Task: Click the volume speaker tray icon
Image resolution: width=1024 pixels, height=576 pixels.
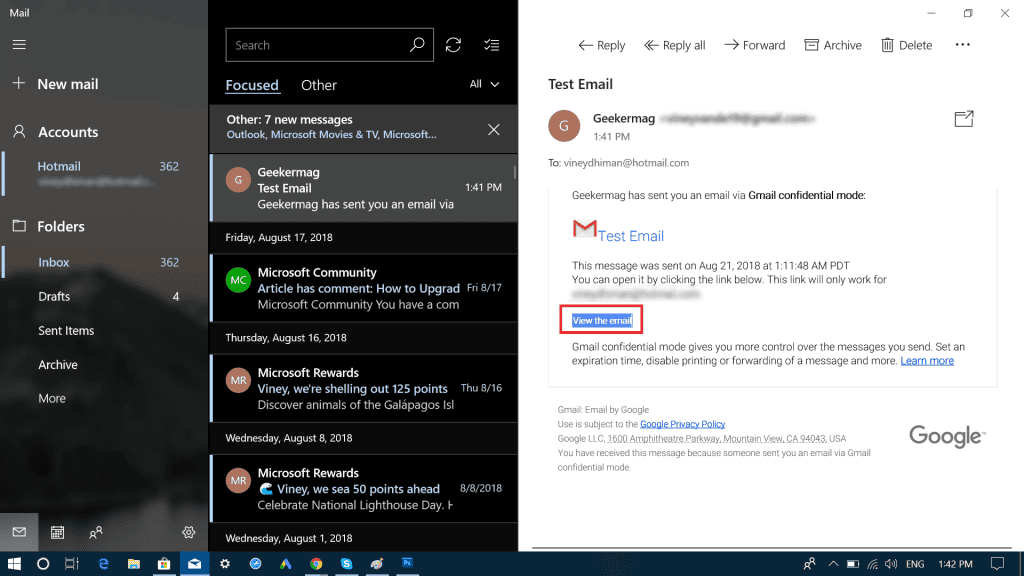Action: (x=891, y=564)
